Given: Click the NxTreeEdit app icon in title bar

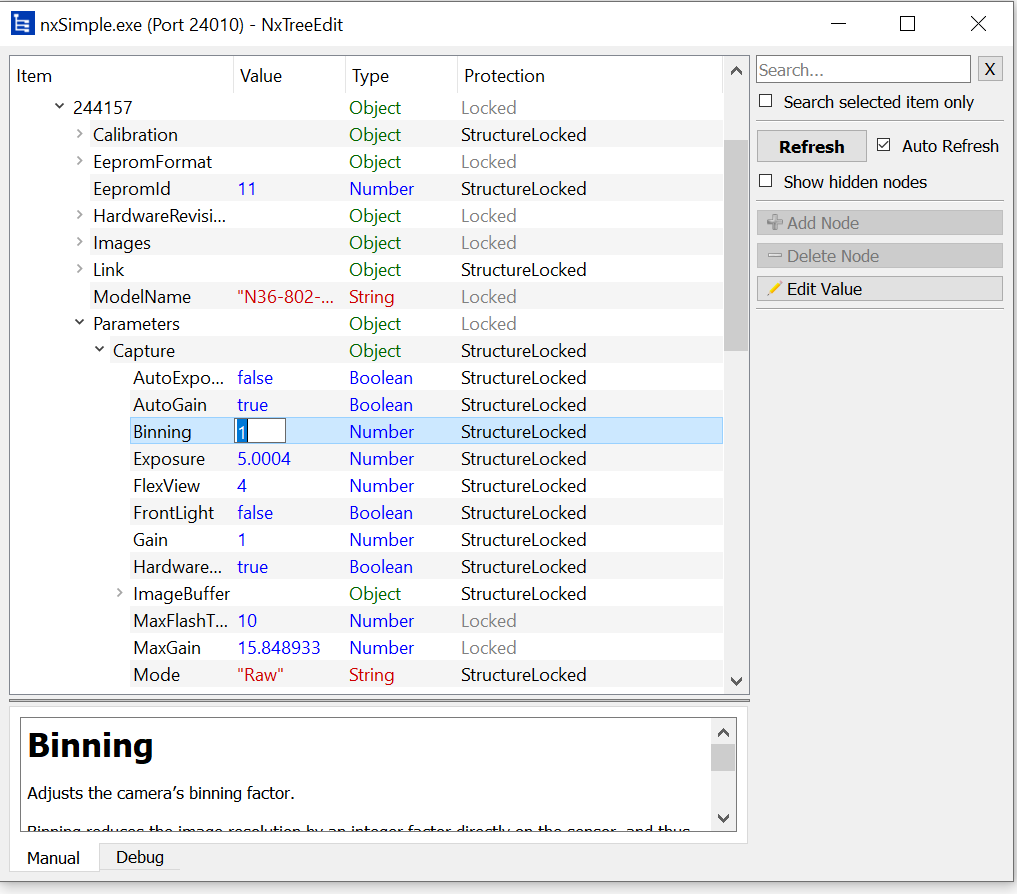Looking at the screenshot, I should click(x=22, y=24).
